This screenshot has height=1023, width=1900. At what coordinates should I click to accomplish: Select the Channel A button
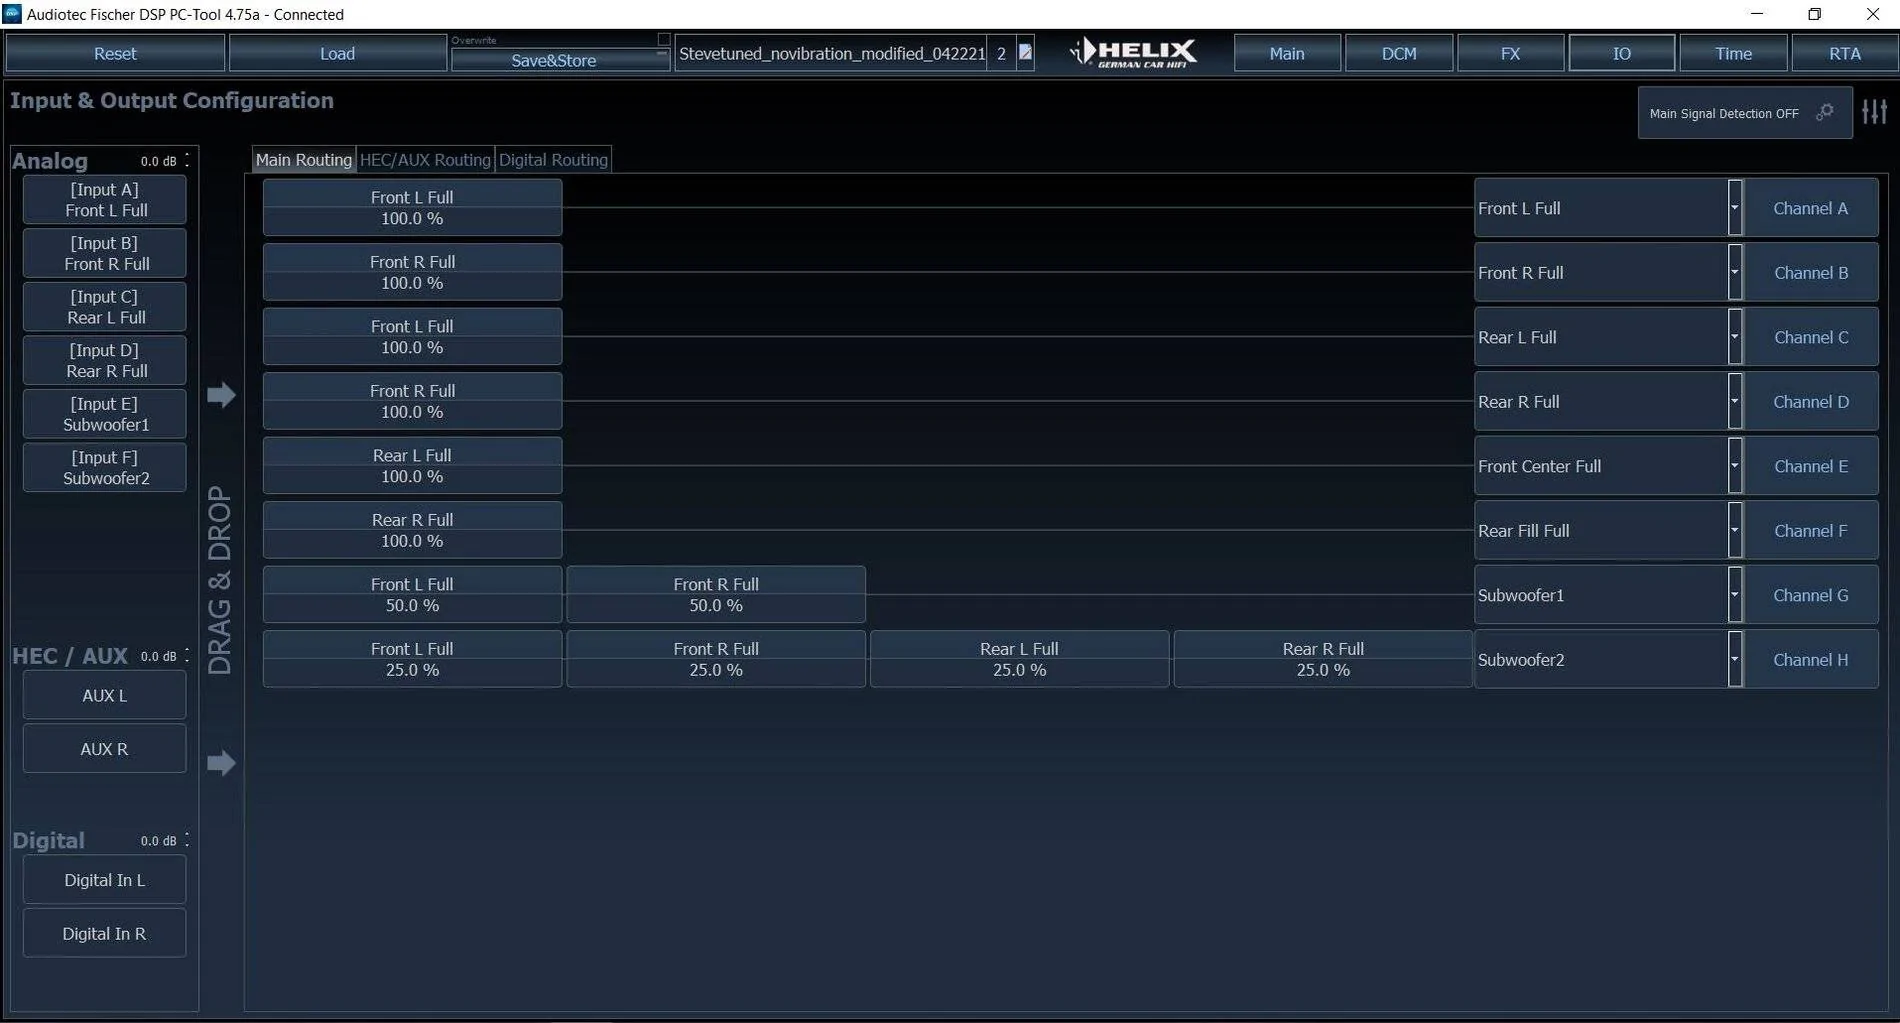[x=1811, y=208]
